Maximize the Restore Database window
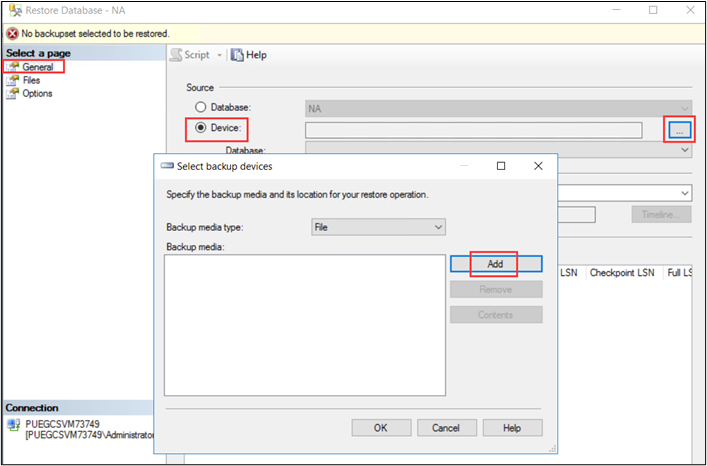Image resolution: width=707 pixels, height=466 pixels. point(653,10)
